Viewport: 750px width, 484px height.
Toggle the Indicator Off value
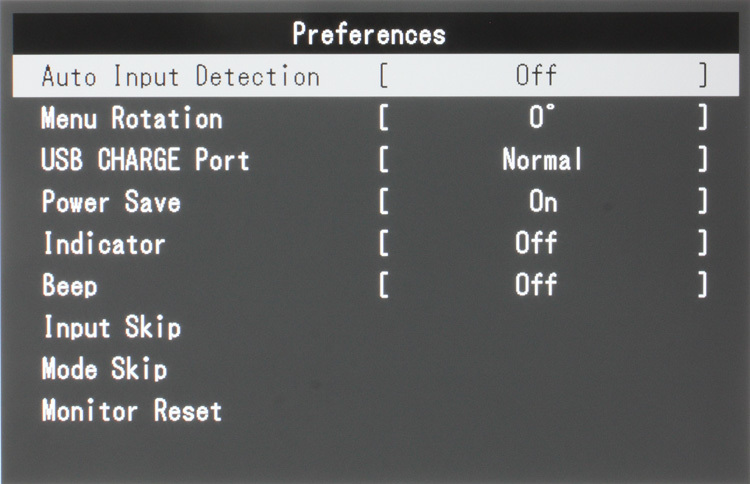pos(536,244)
